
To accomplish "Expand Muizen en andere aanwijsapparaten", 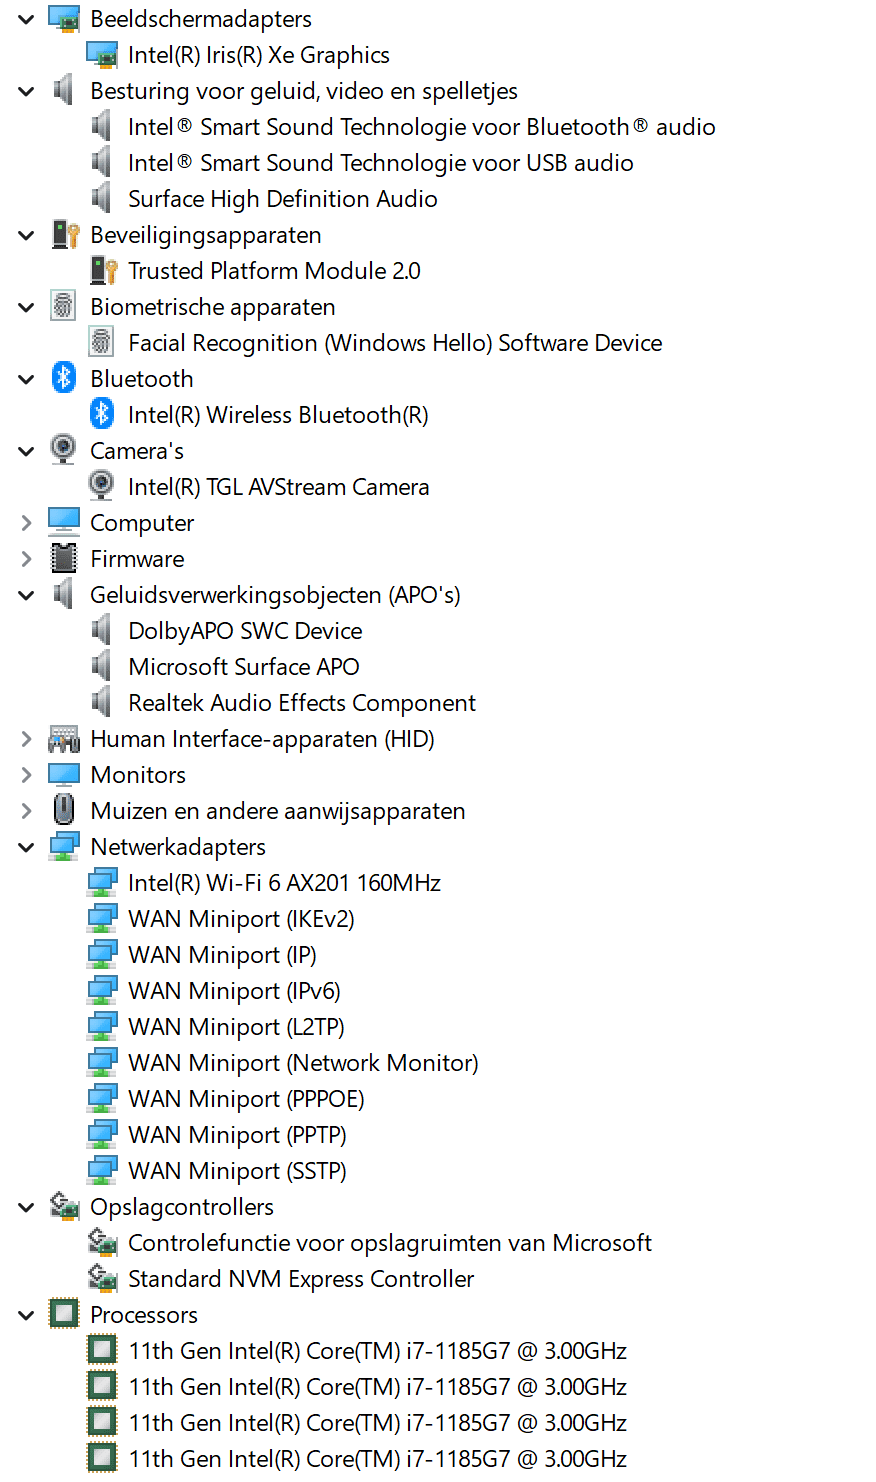I will 27,811.
